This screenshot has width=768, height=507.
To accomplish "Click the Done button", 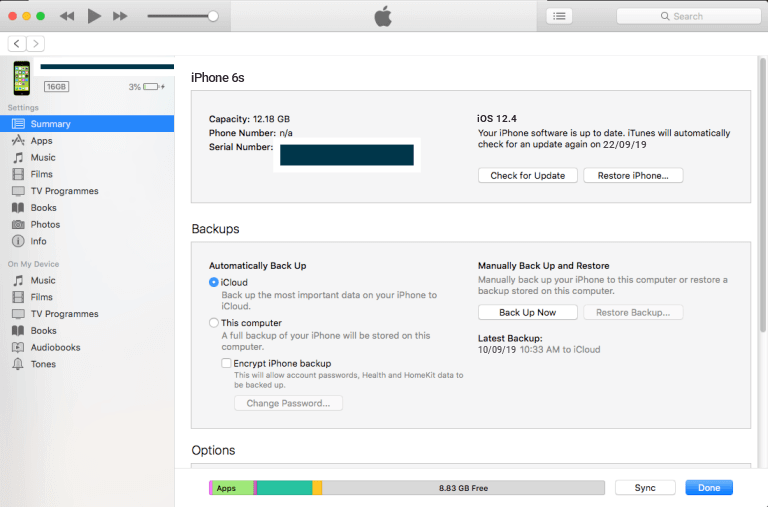I will [709, 488].
